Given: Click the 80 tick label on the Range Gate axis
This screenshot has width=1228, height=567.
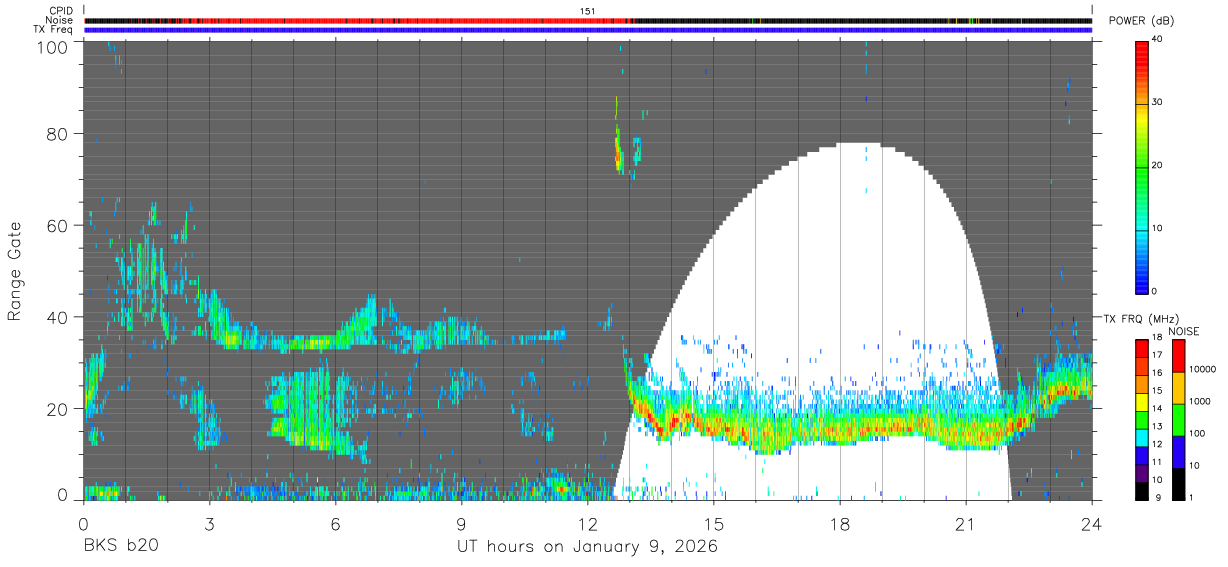Looking at the screenshot, I should point(58,133).
